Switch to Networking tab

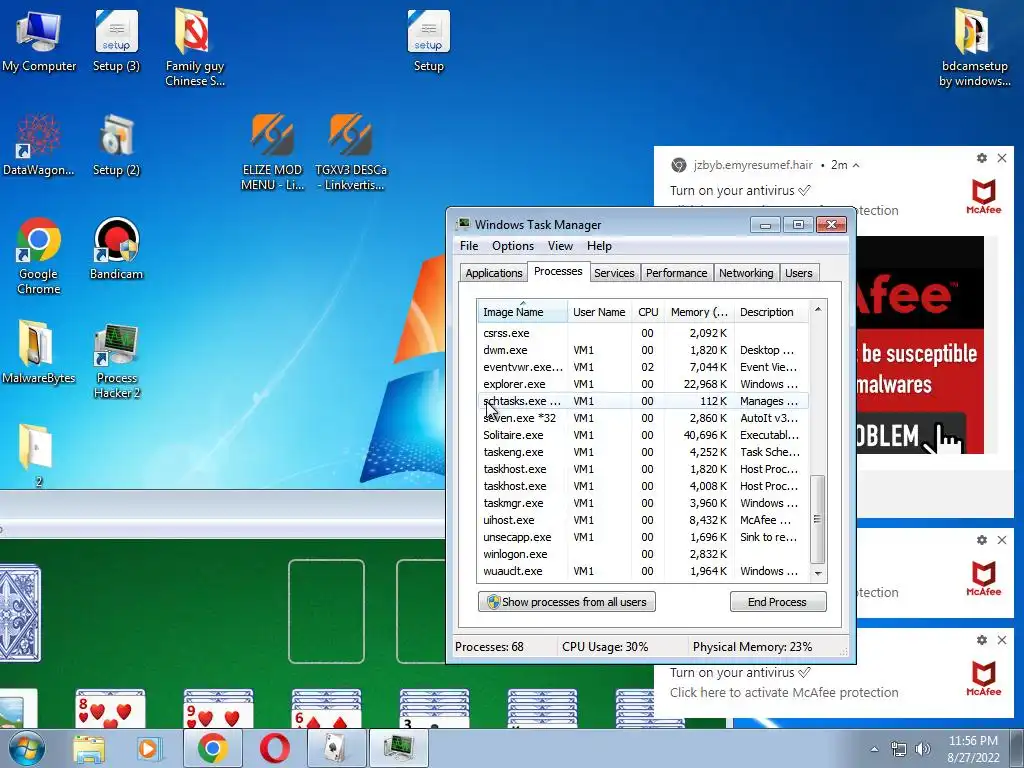pos(746,273)
